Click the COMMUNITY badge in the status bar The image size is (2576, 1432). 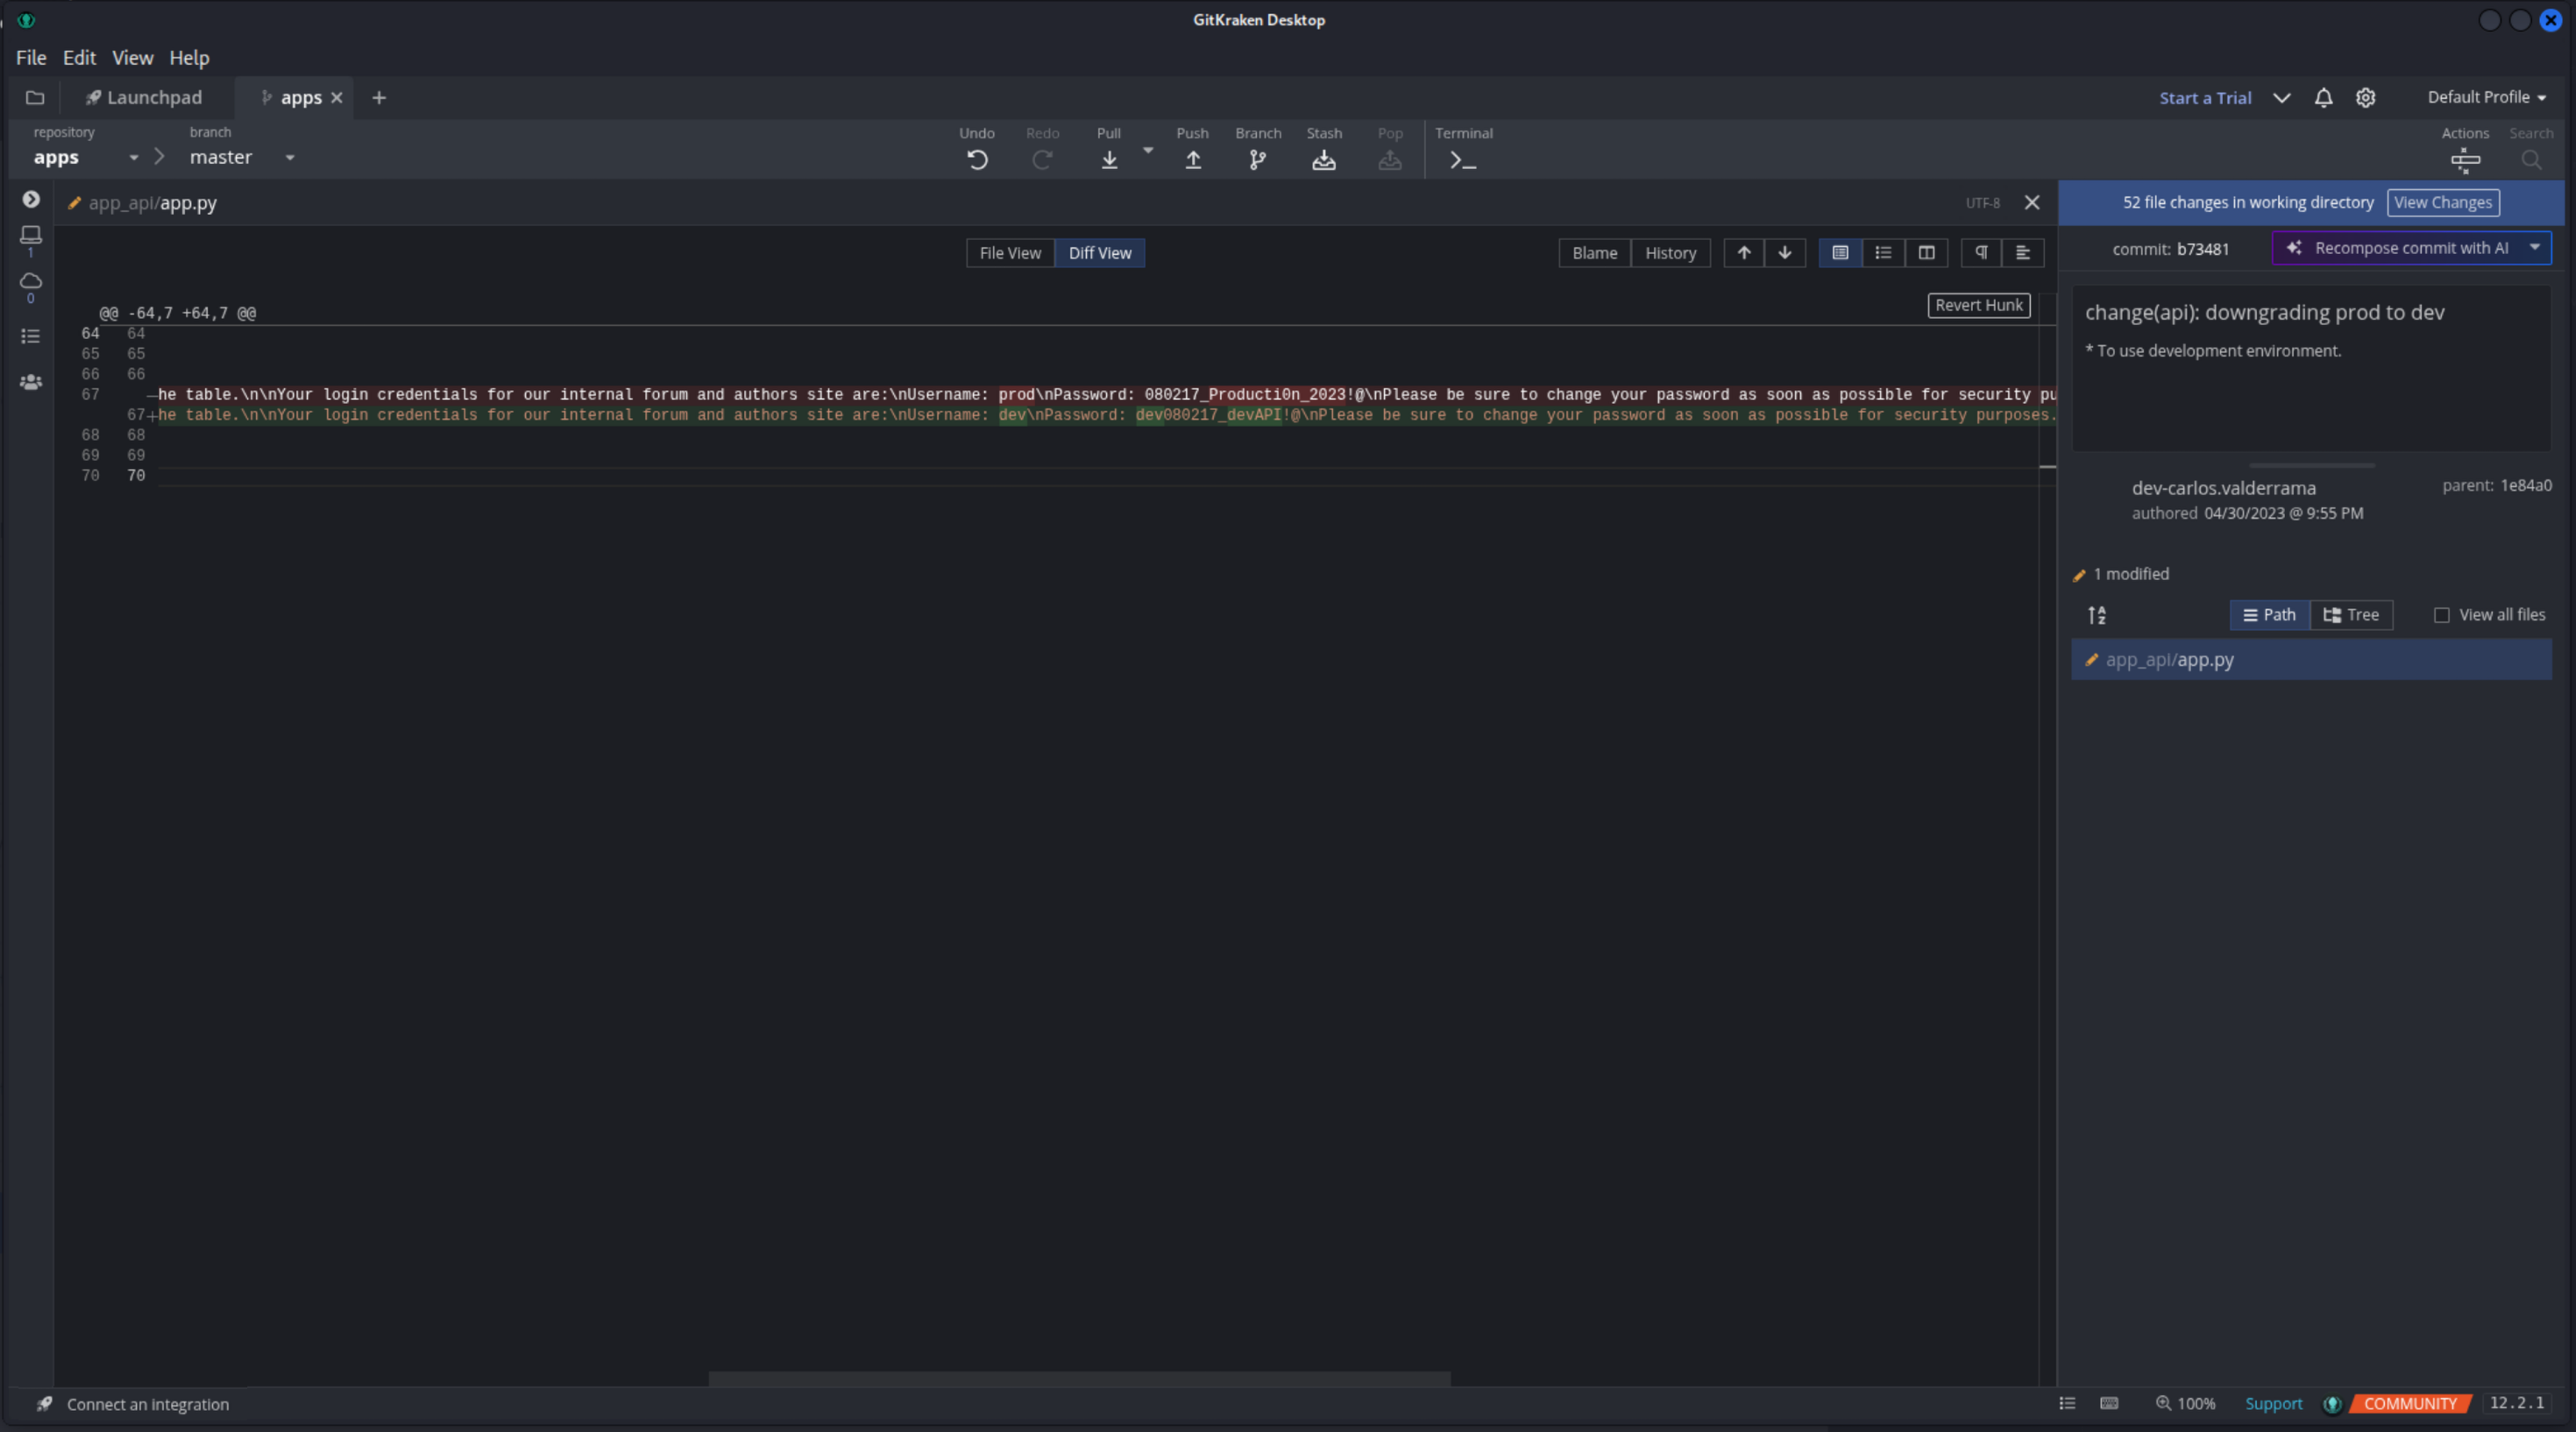click(x=2410, y=1404)
